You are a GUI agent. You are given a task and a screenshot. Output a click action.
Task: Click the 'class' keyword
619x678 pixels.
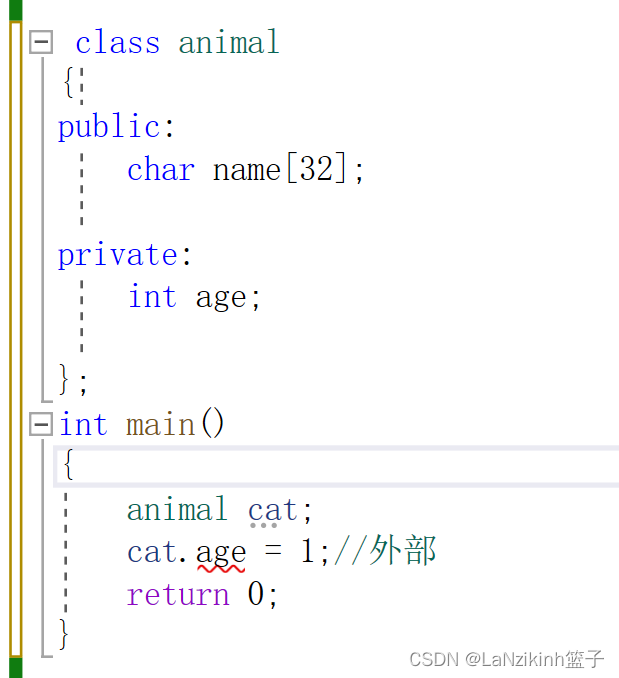[118, 42]
